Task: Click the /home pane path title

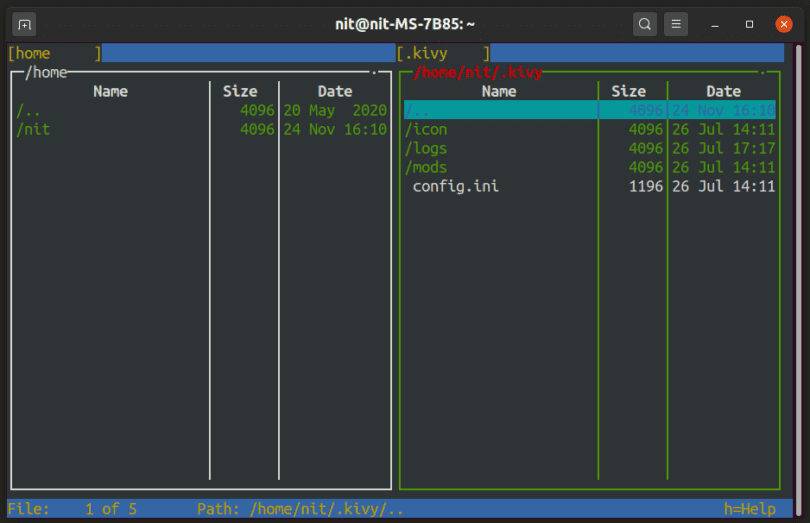Action: tap(46, 72)
